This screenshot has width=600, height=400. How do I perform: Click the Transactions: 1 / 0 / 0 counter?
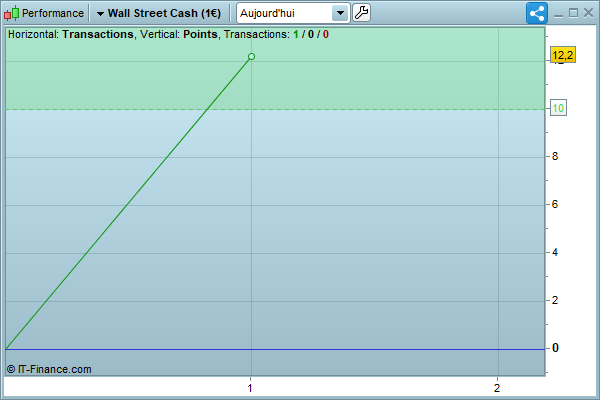tap(276, 34)
